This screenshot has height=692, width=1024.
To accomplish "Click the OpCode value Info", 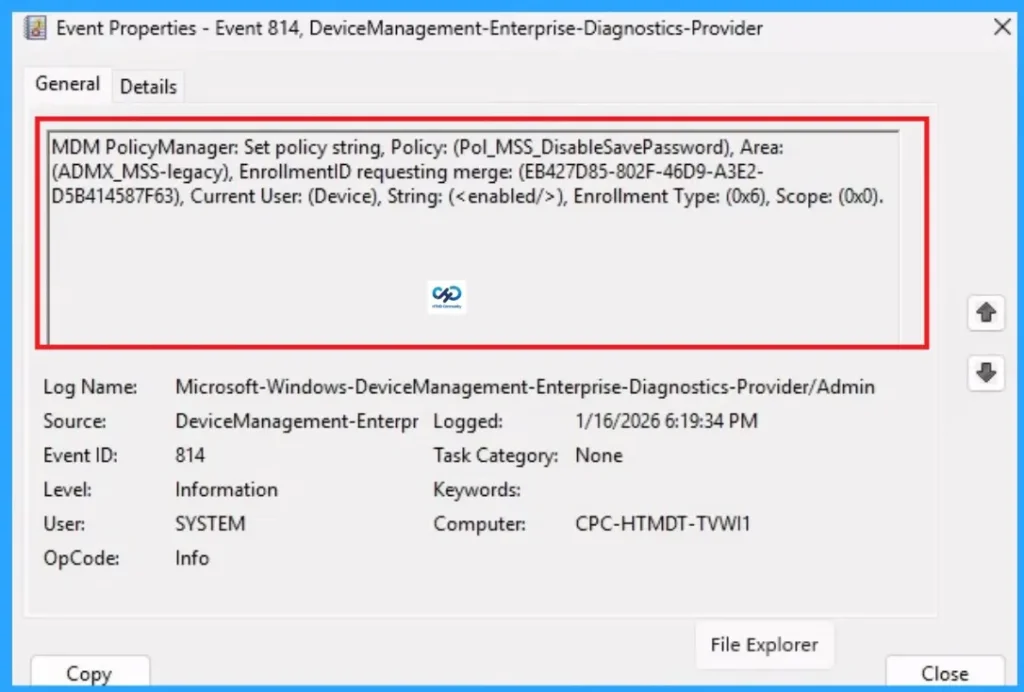I will 192,558.
